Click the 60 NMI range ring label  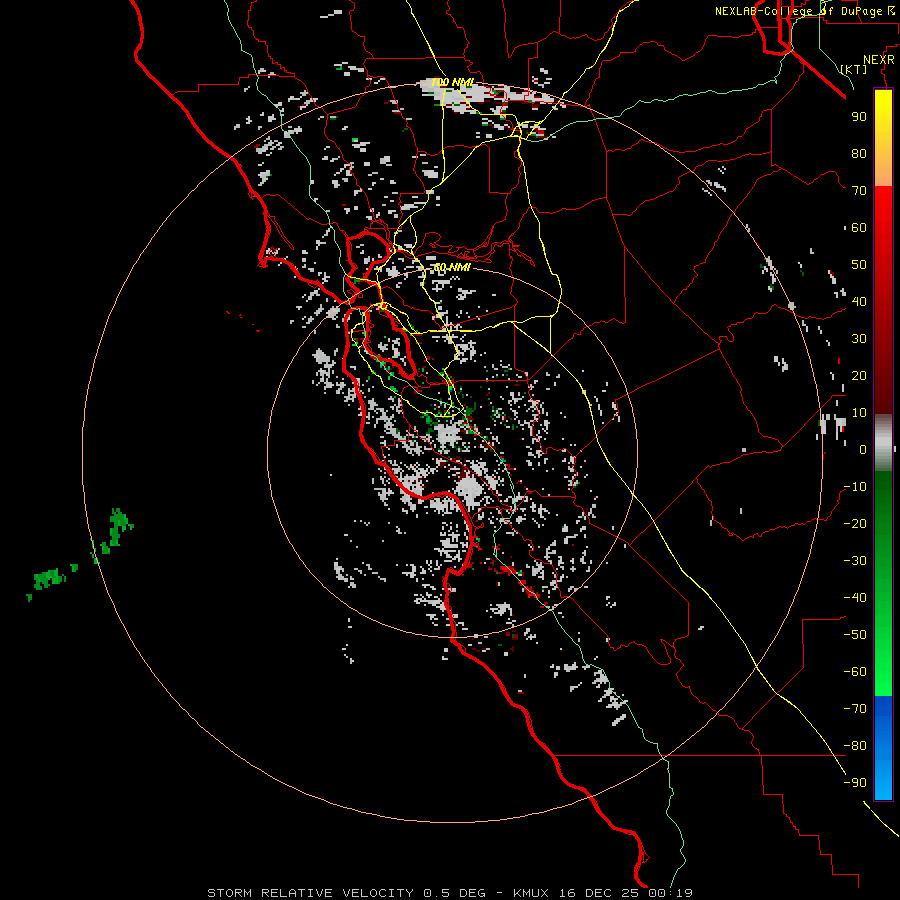click(452, 267)
